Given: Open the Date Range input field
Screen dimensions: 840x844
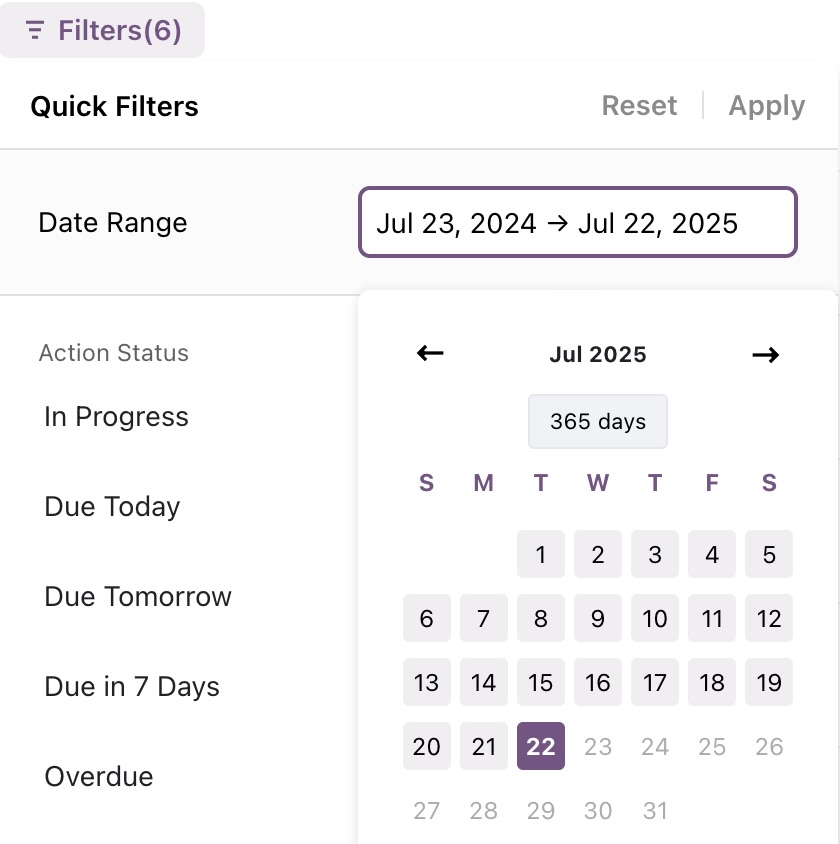Looking at the screenshot, I should click(x=578, y=222).
